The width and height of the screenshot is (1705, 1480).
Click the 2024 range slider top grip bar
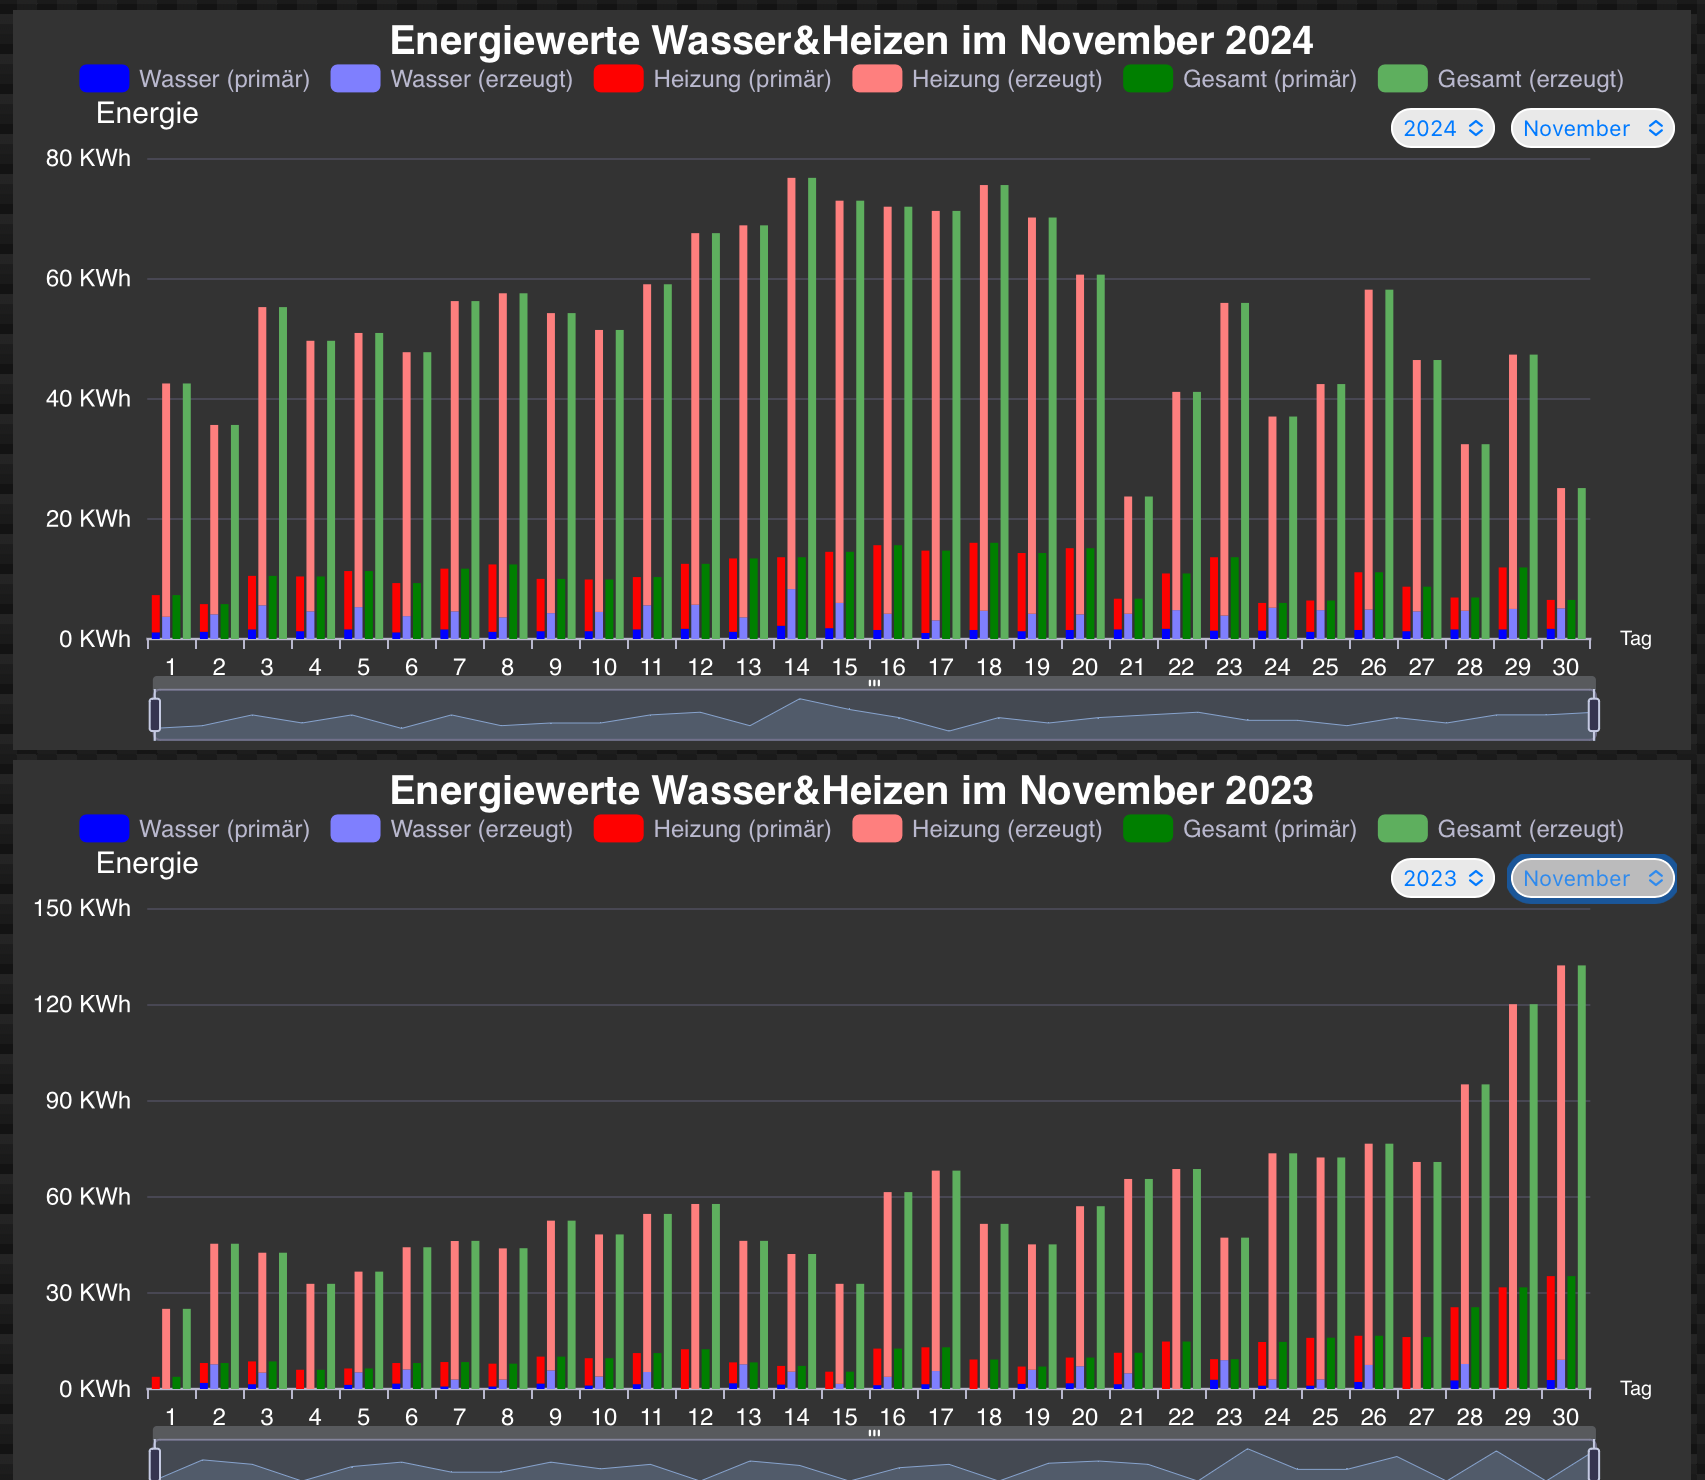tap(874, 683)
